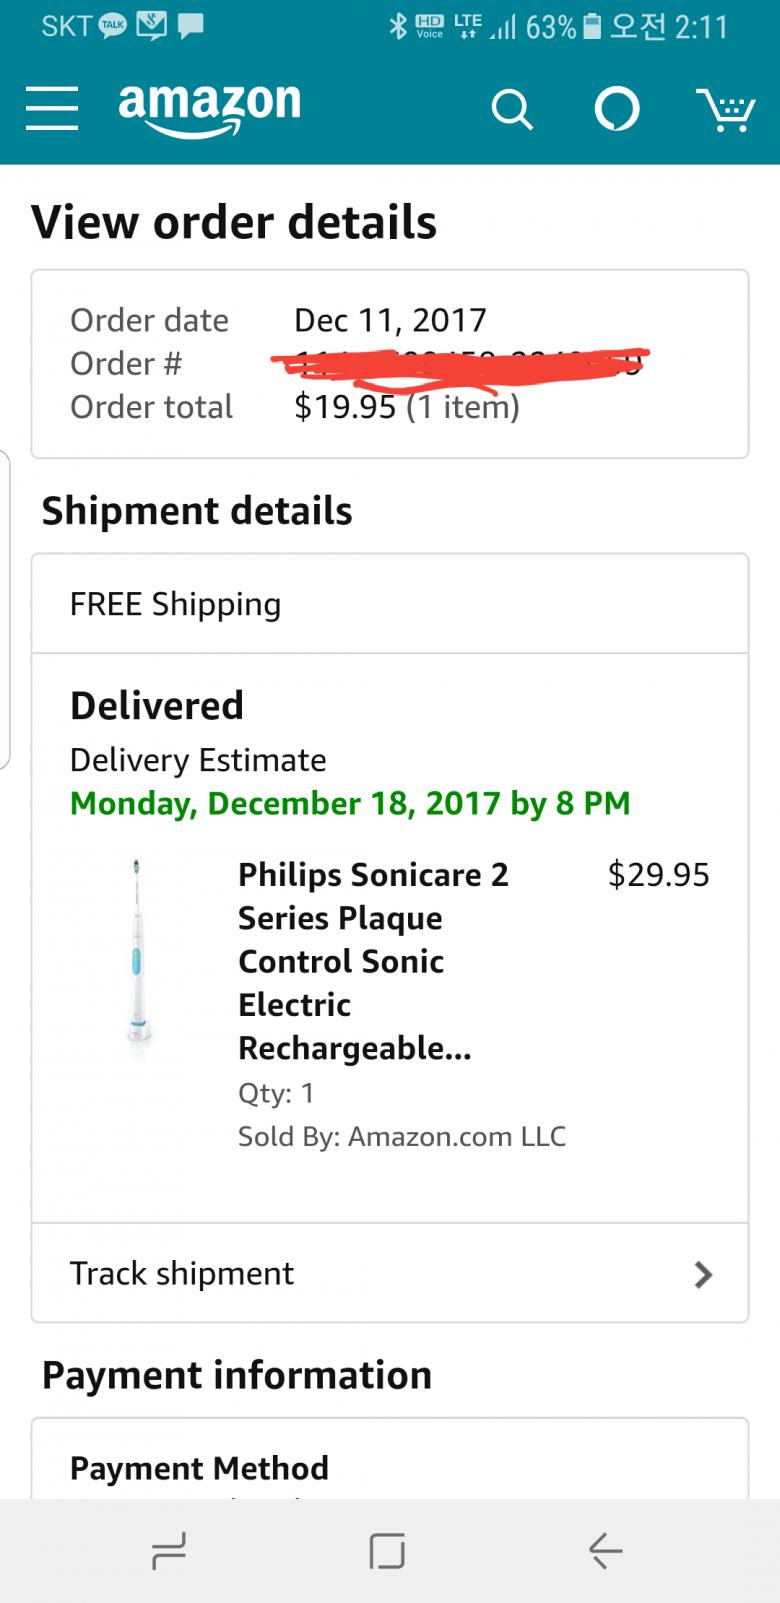Screen dimensions: 780x1603
Task: Open the hamburger navigation menu
Action: pos(52,108)
